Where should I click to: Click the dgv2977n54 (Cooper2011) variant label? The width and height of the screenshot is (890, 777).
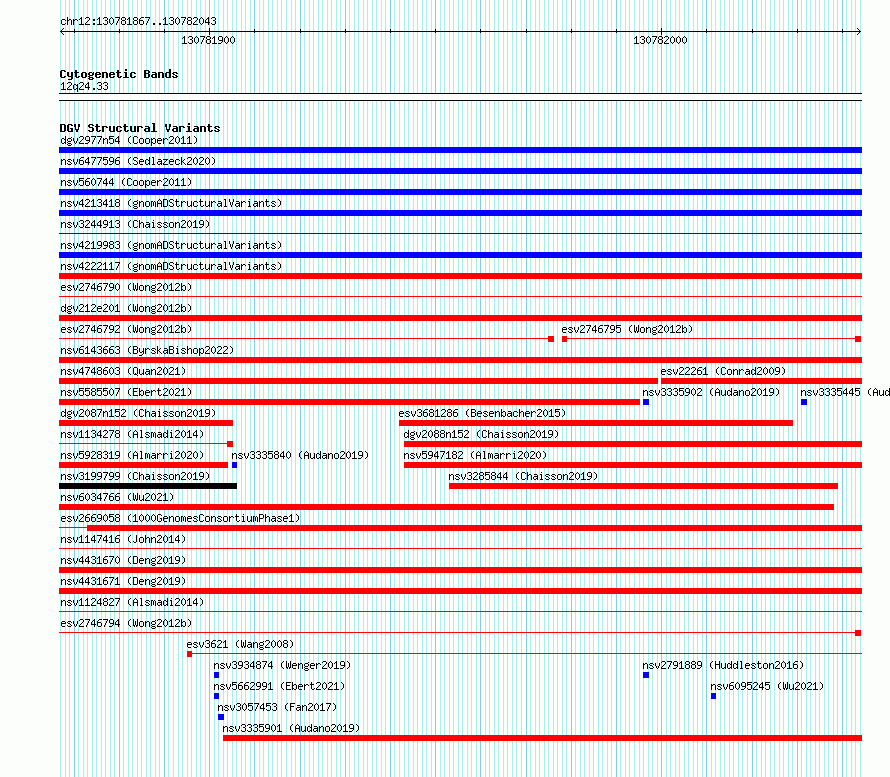pos(129,140)
